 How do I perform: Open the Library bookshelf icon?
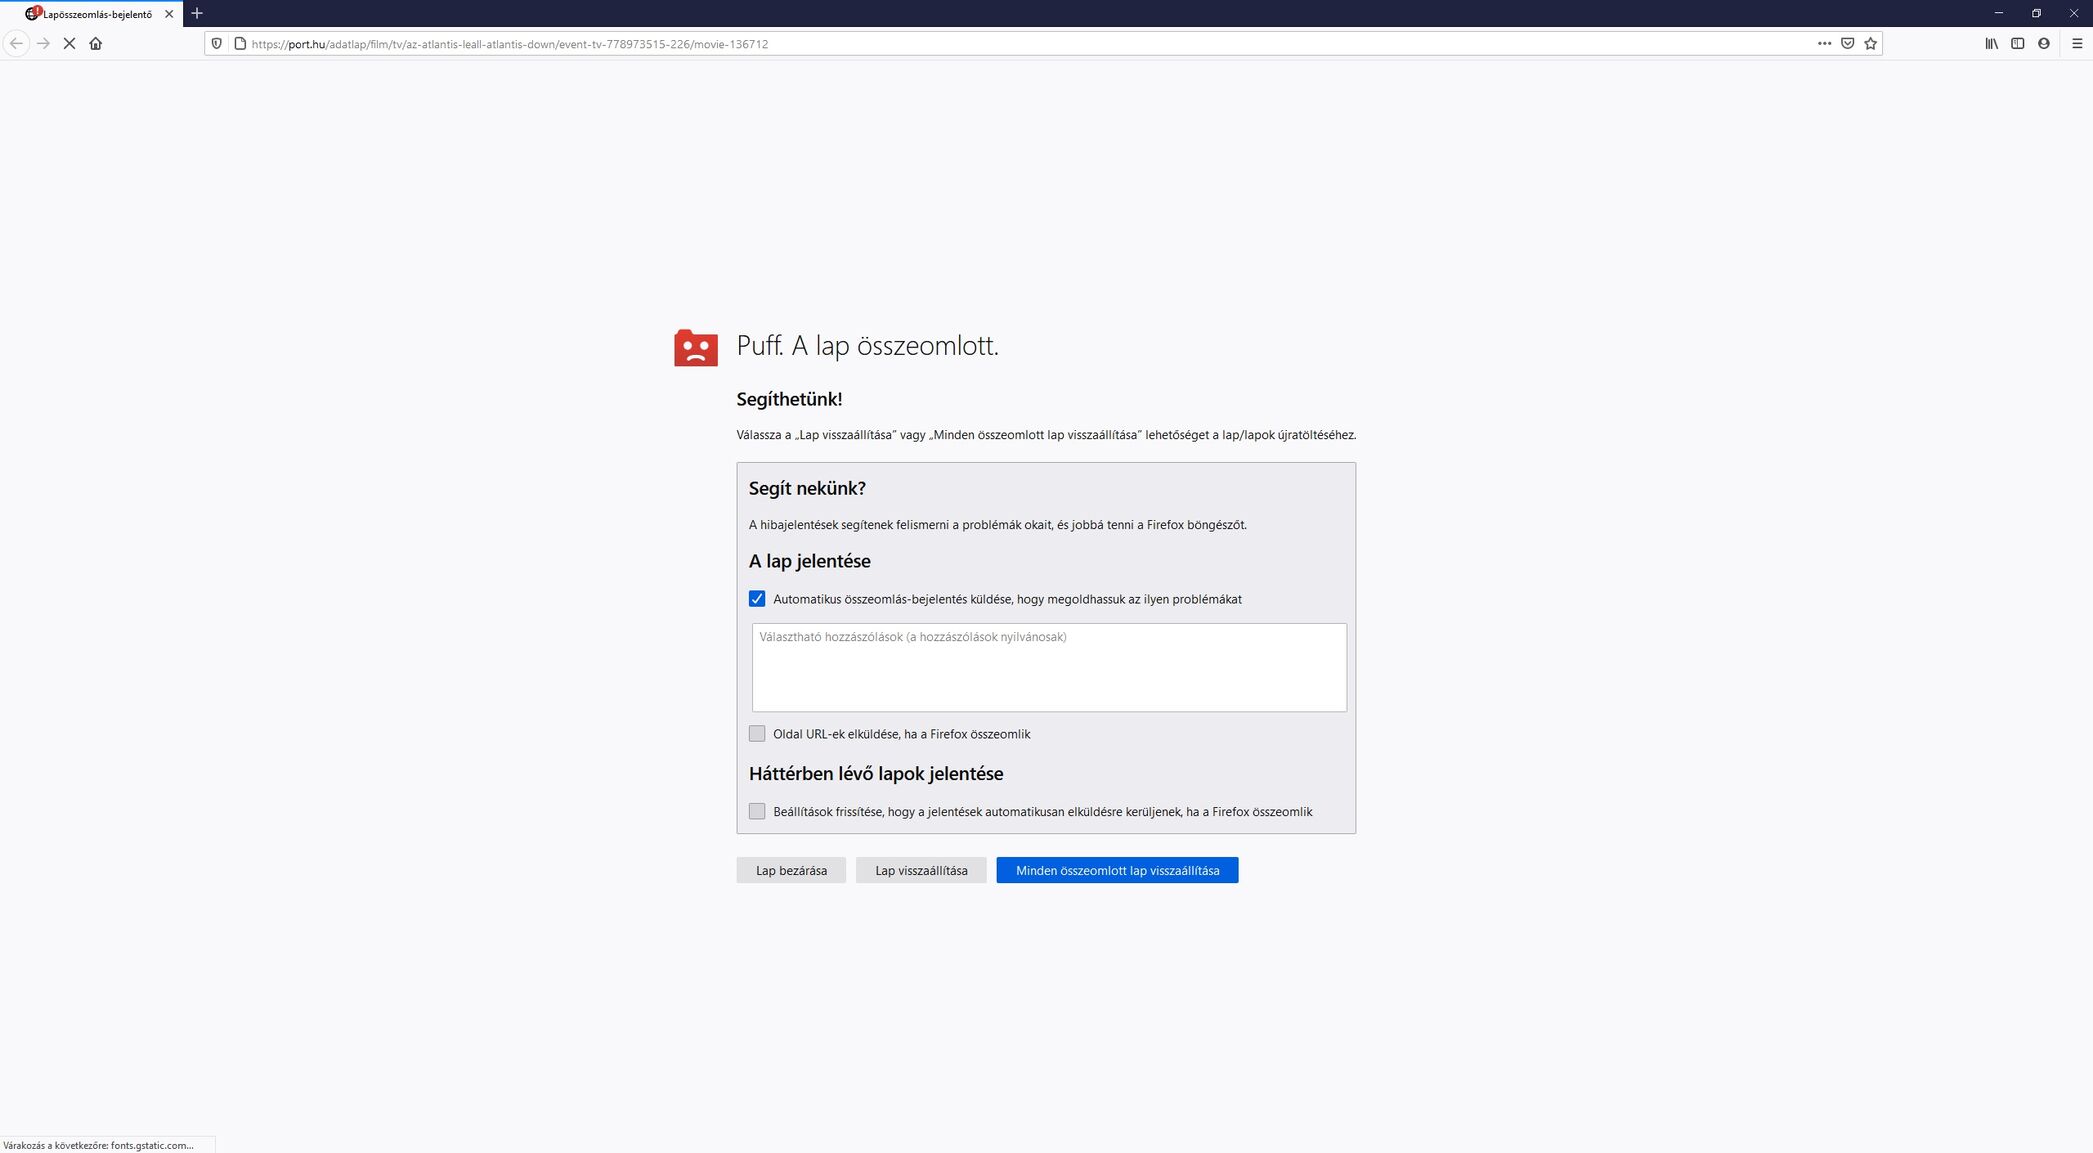click(1991, 43)
